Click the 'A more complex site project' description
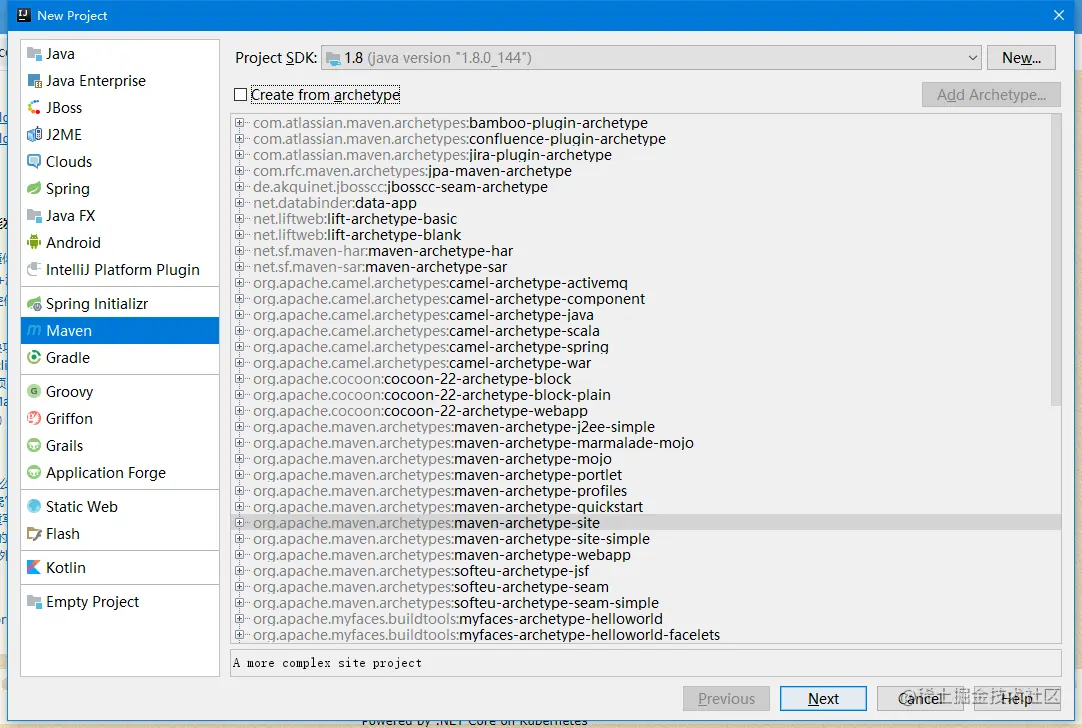Viewport: 1082px width, 728px height. coord(327,663)
